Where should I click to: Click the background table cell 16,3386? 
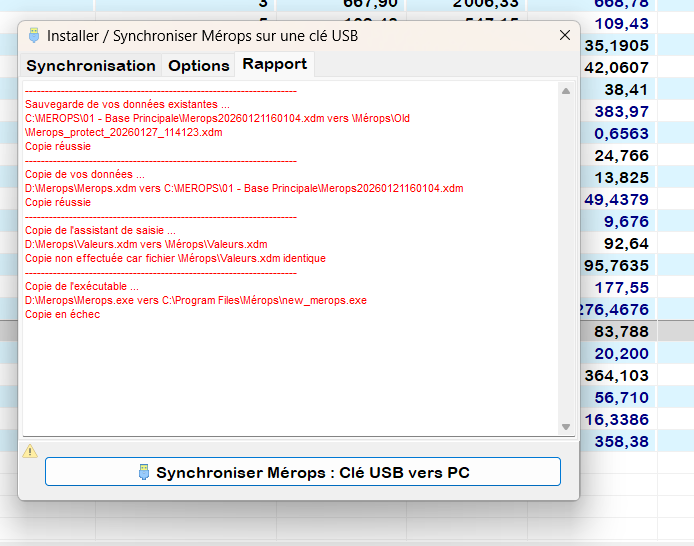point(617,419)
